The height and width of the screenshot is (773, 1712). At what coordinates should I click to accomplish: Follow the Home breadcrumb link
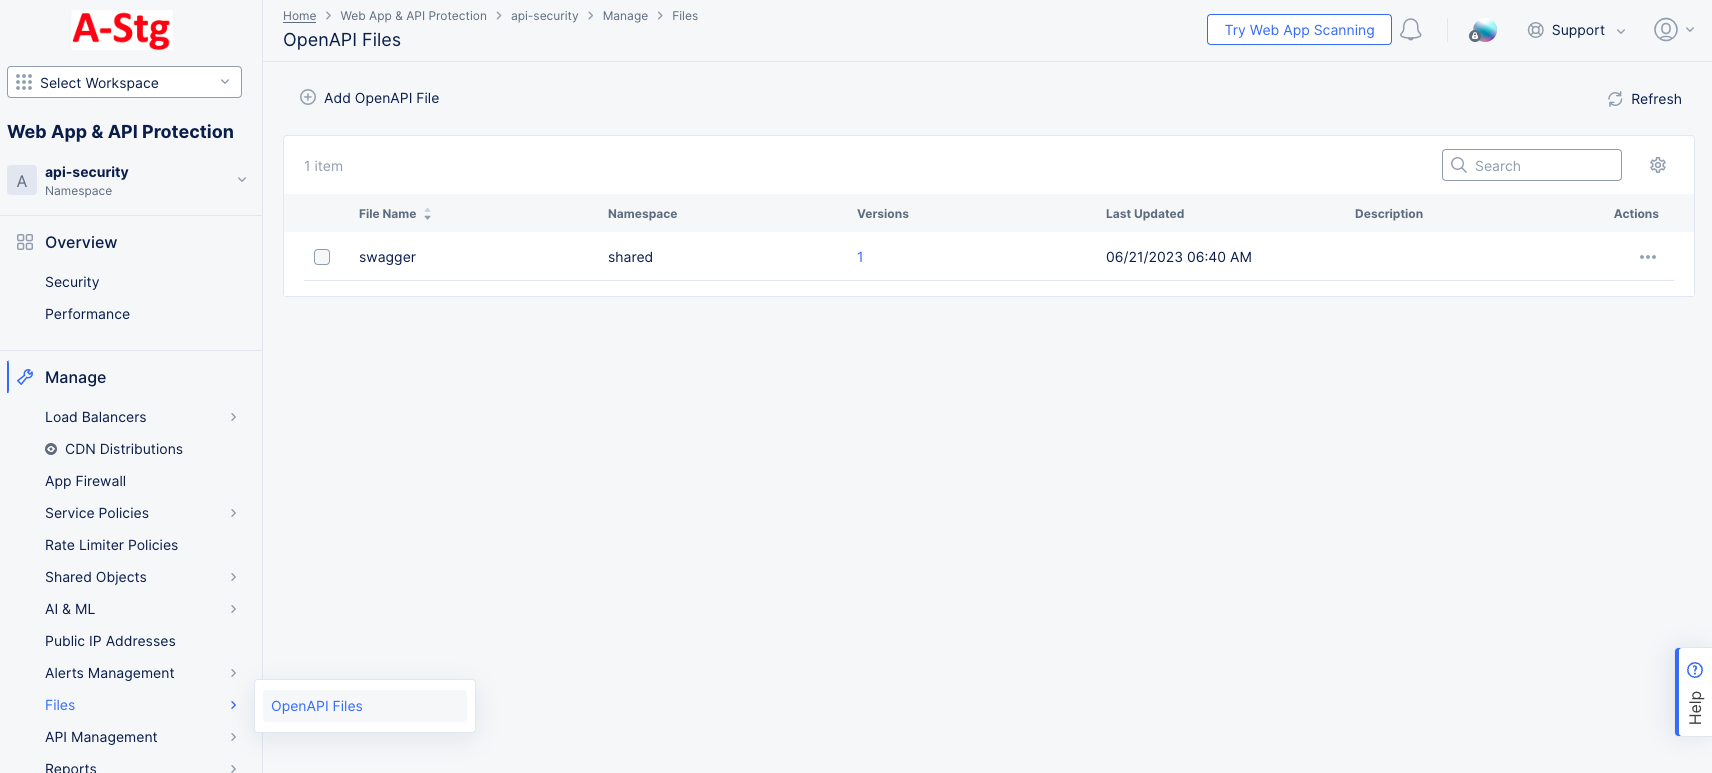click(299, 16)
